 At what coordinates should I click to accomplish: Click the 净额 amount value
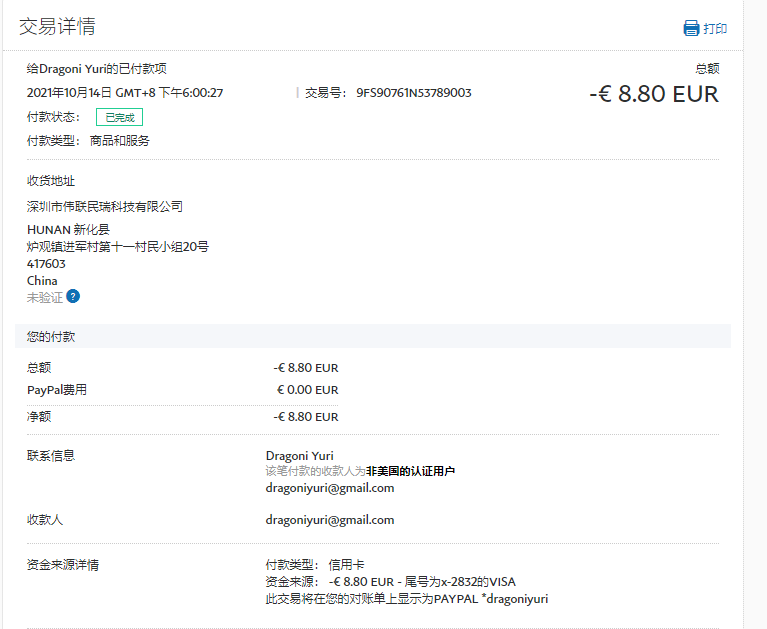(x=306, y=417)
